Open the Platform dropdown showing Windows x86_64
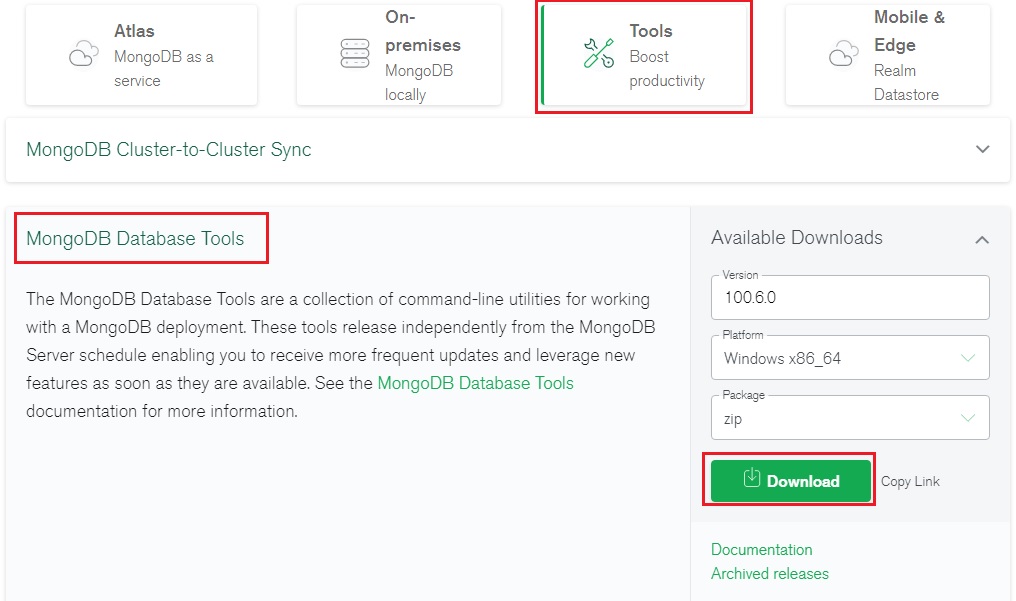This screenshot has height=601, width=1016. click(x=850, y=357)
